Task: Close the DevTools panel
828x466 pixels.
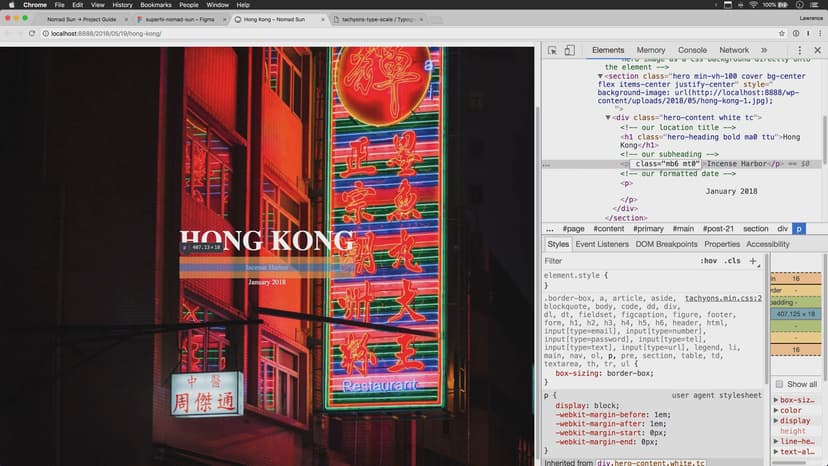Action: pos(817,50)
